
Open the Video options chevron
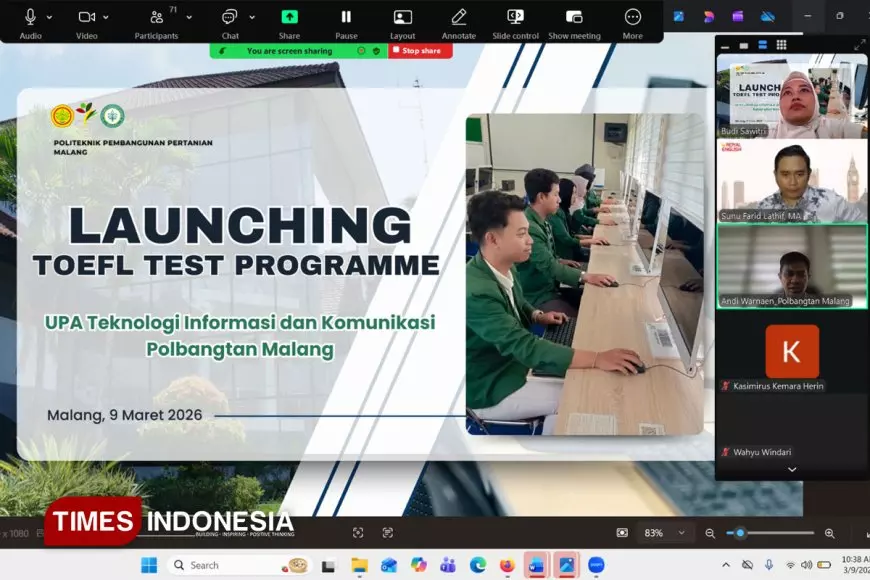(x=108, y=17)
